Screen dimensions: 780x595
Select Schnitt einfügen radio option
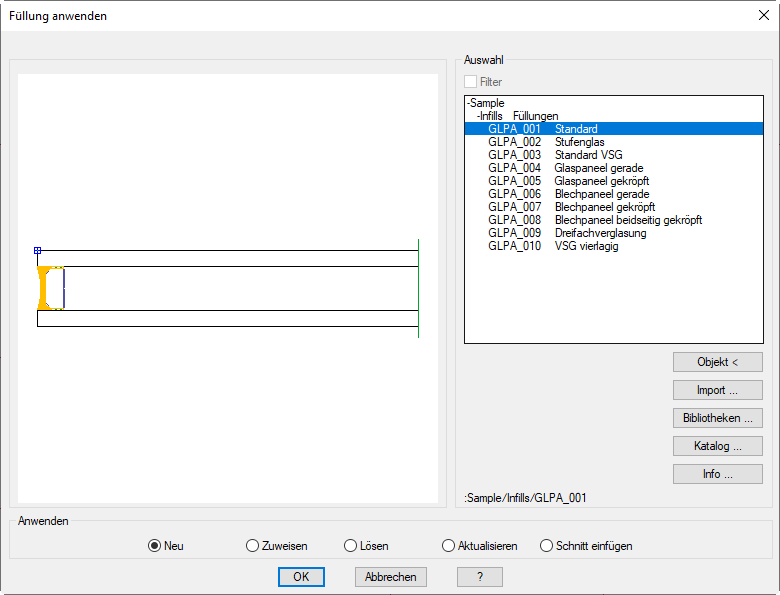[x=546, y=546]
